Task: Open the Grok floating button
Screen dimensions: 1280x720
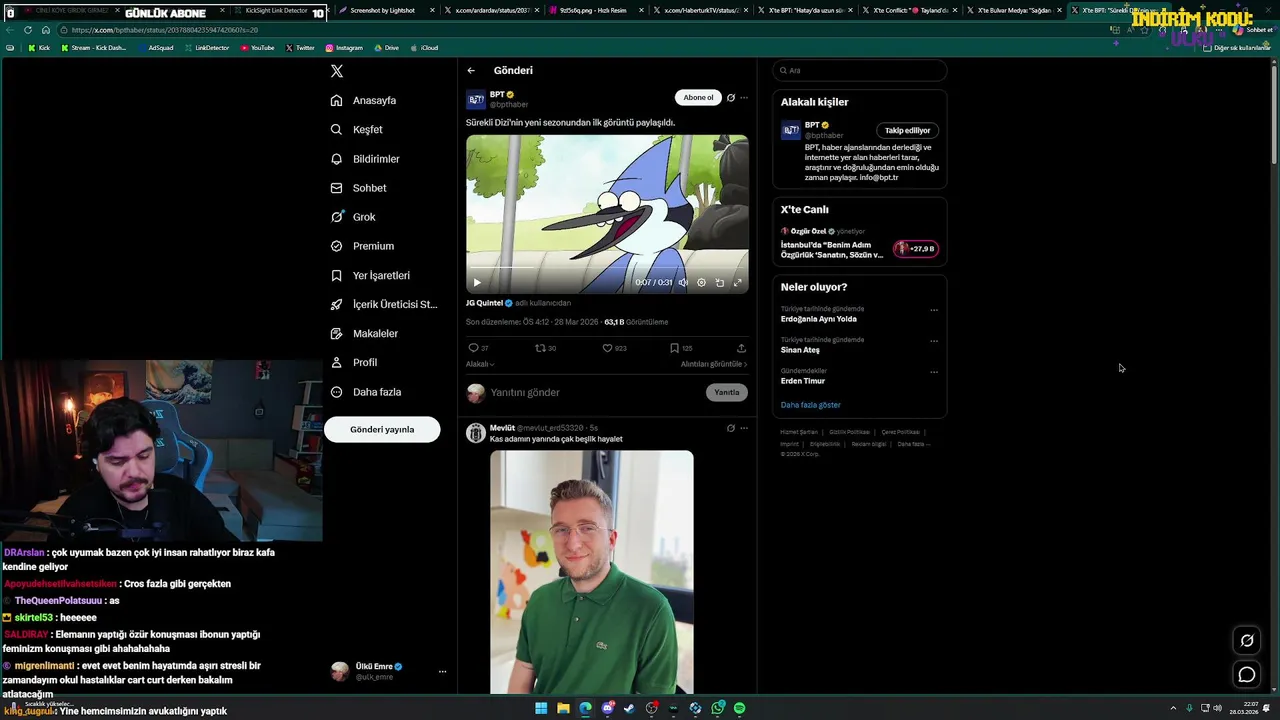Action: 1247,641
